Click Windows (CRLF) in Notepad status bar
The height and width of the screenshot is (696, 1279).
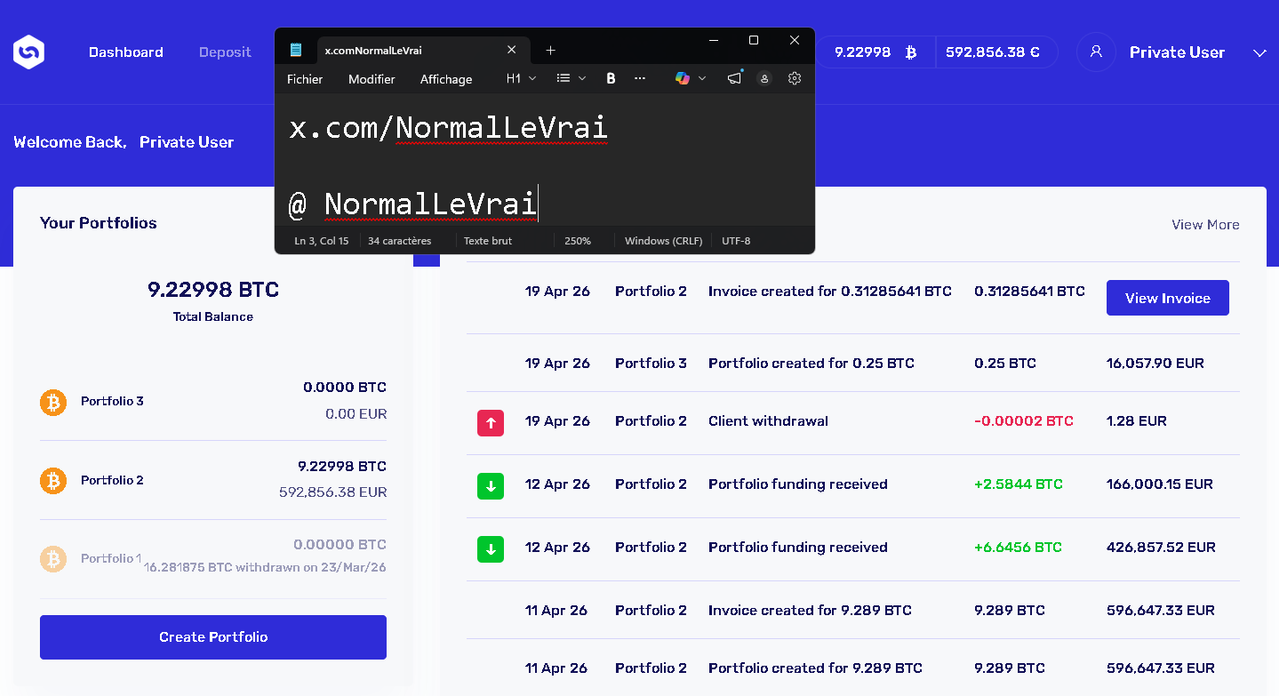click(663, 241)
